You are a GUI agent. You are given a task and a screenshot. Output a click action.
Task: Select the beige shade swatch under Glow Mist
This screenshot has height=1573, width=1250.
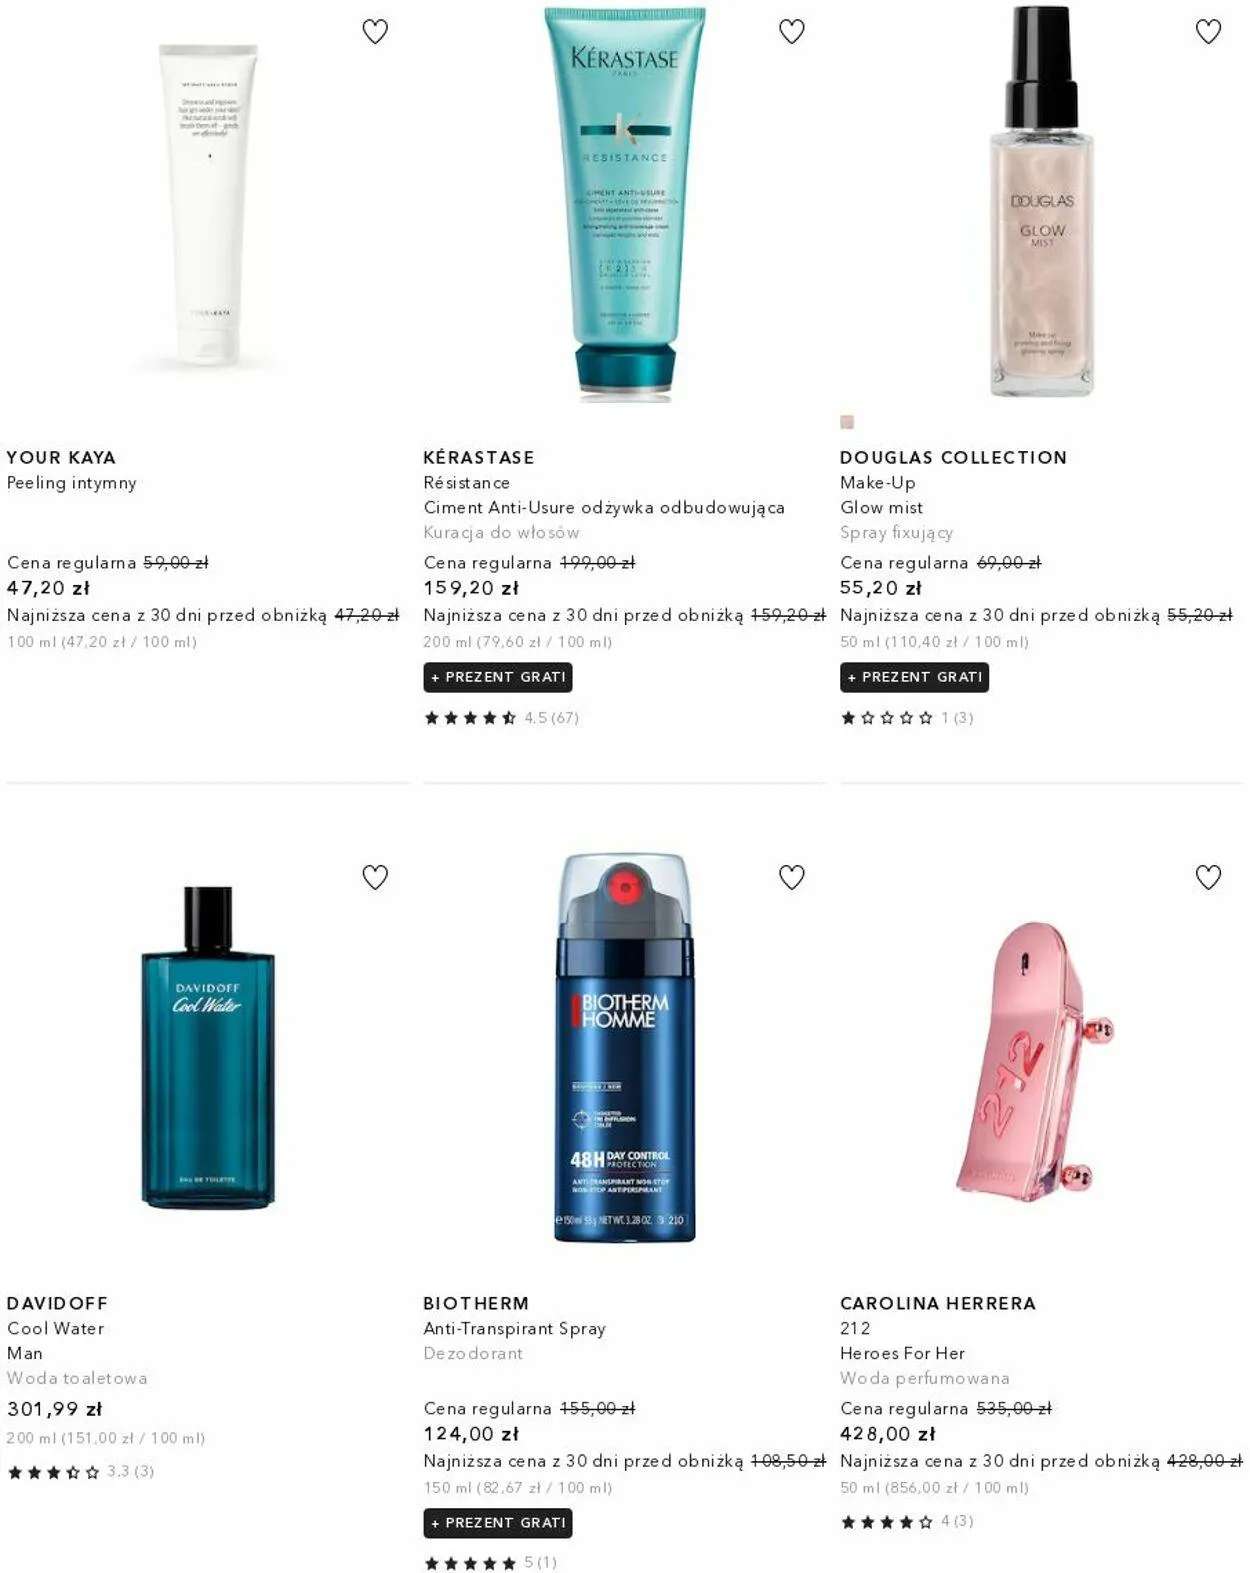coord(847,422)
